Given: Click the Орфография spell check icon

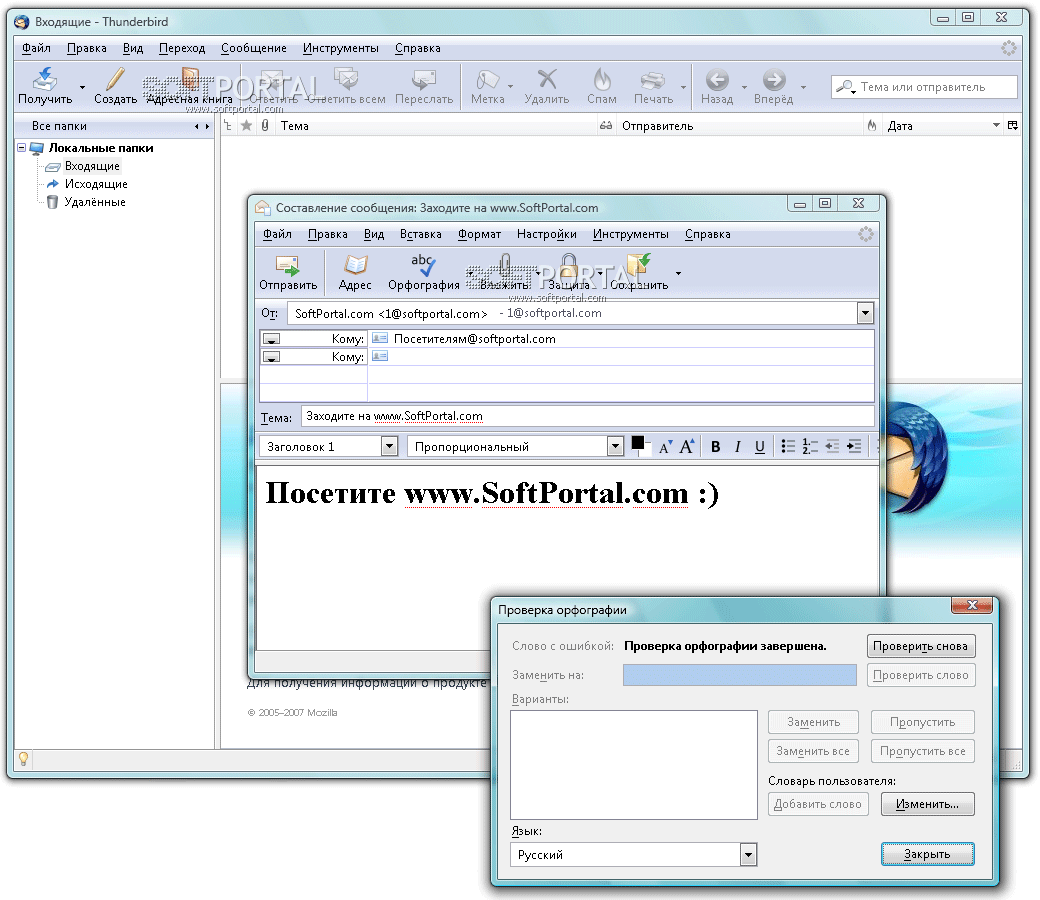Looking at the screenshot, I should 422,265.
